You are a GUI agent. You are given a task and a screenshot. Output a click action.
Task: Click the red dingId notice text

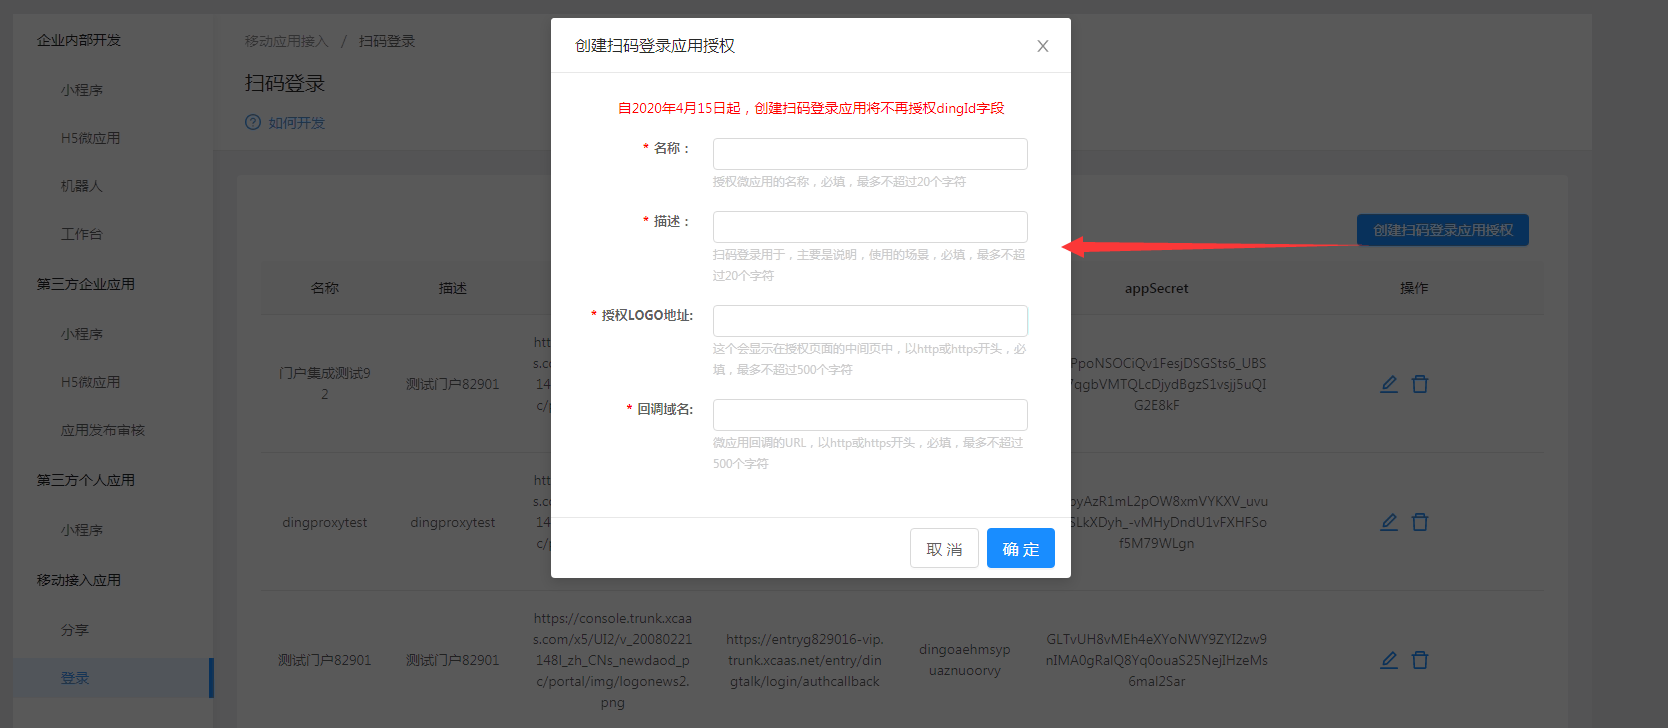[x=811, y=108]
